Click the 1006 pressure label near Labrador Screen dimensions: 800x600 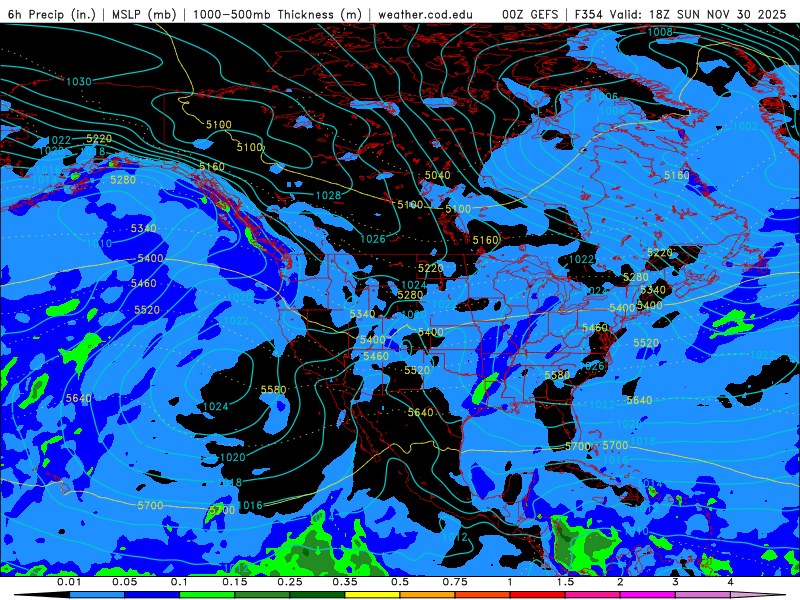pos(605,96)
